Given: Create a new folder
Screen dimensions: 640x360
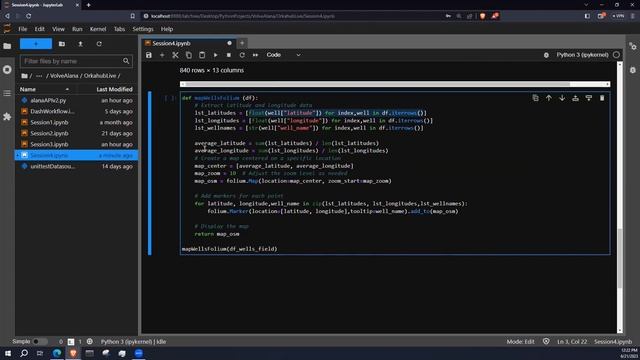Looking at the screenshot, I should click(x=62, y=44).
